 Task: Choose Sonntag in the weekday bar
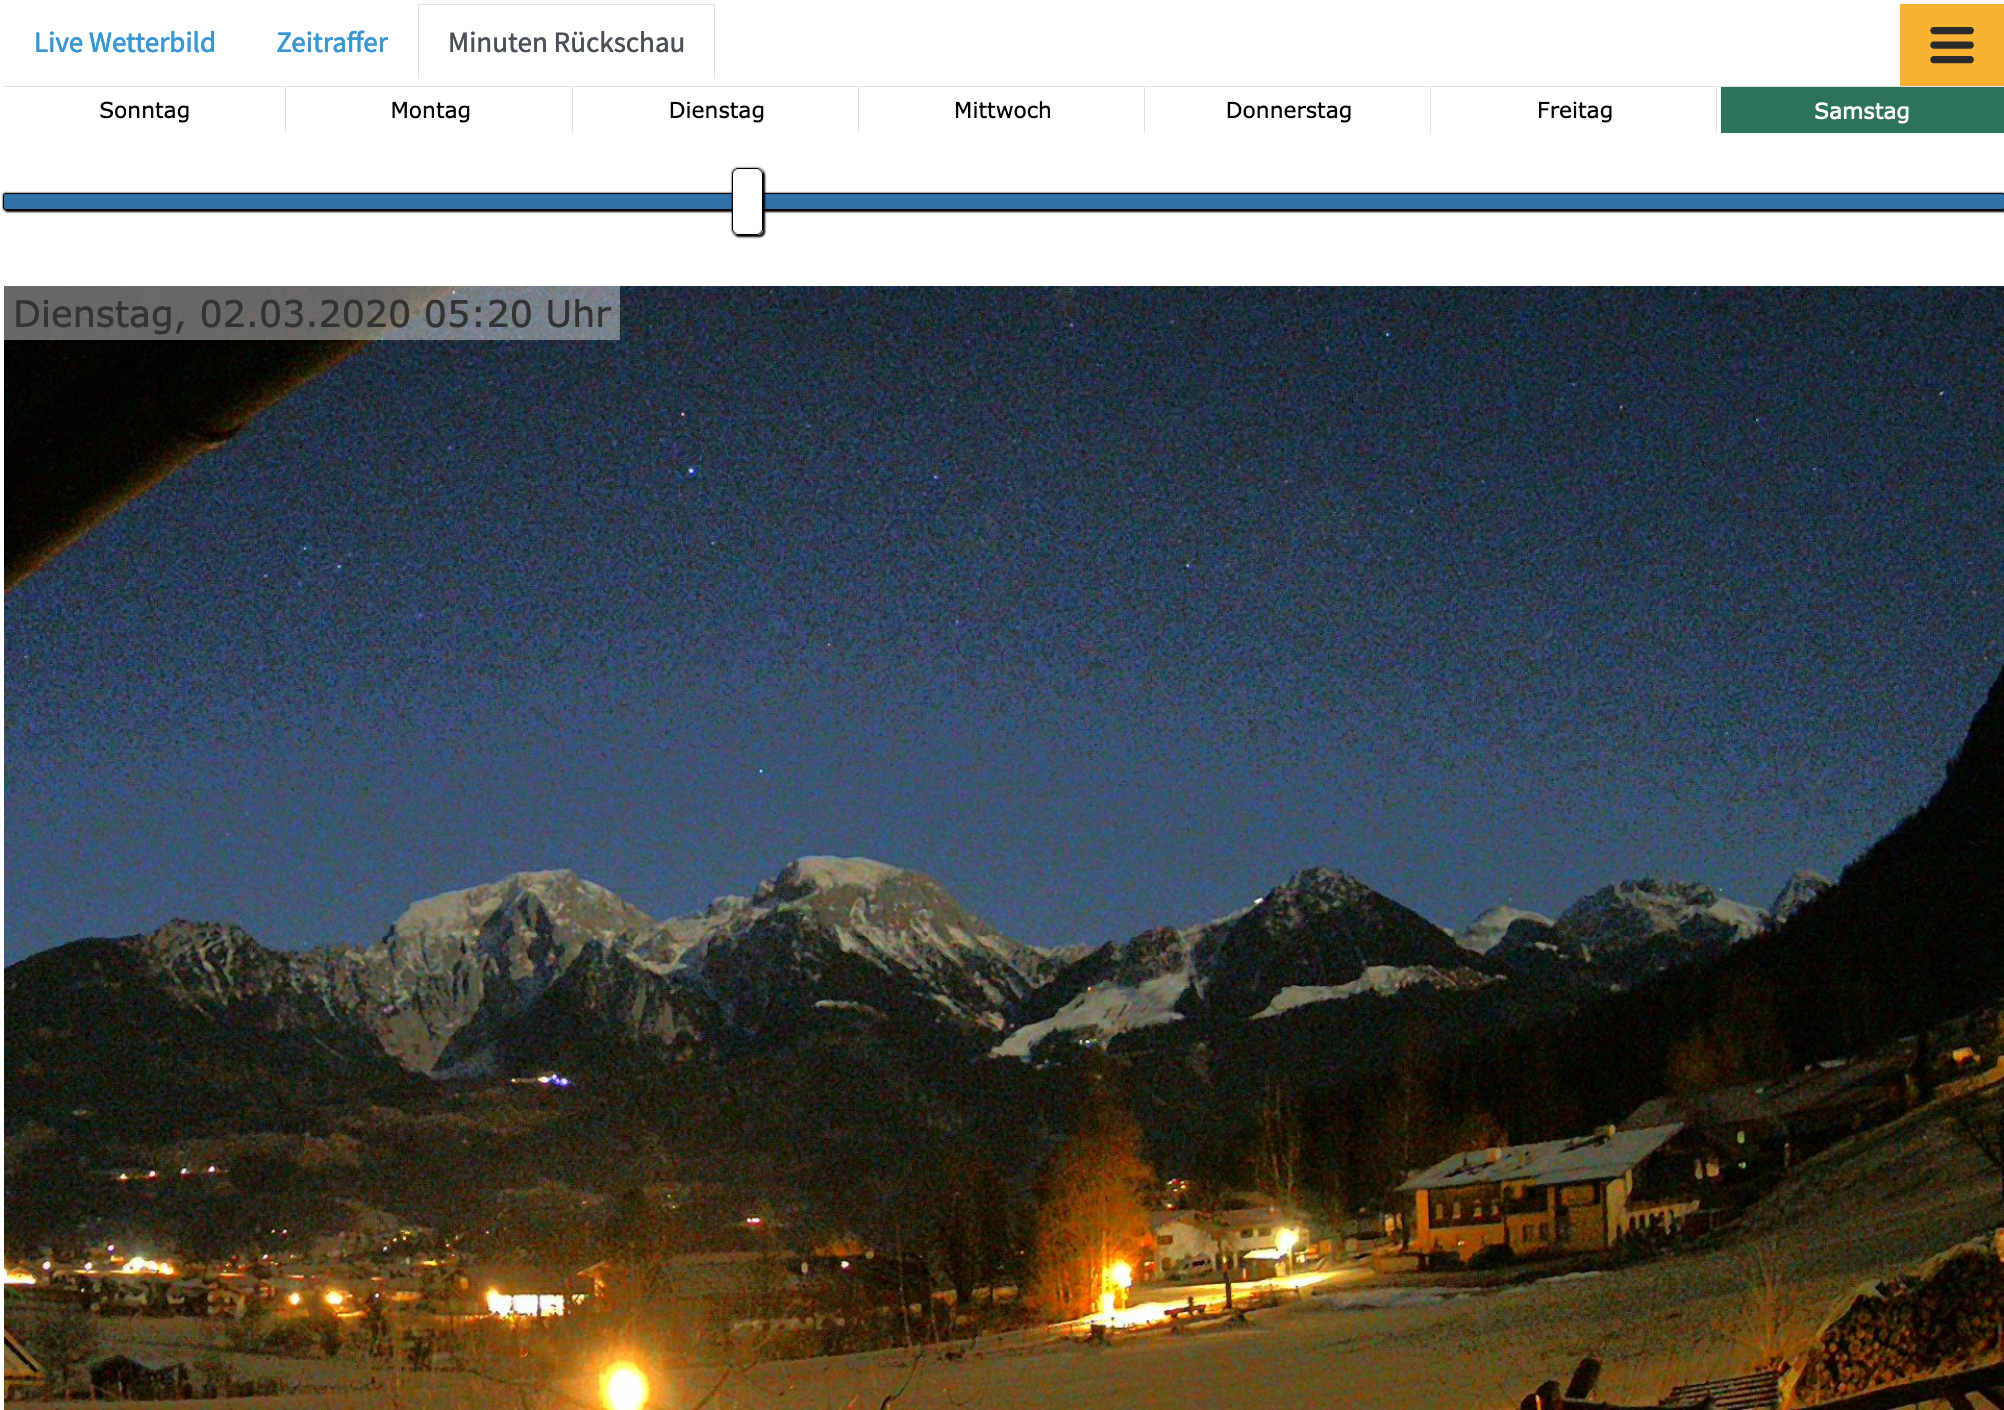[x=144, y=110]
